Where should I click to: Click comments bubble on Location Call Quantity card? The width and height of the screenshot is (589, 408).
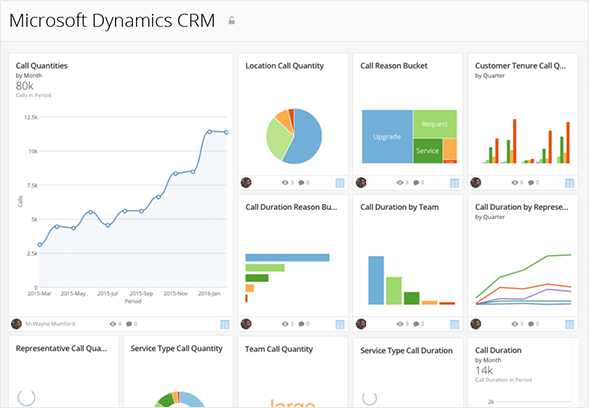[301, 183]
